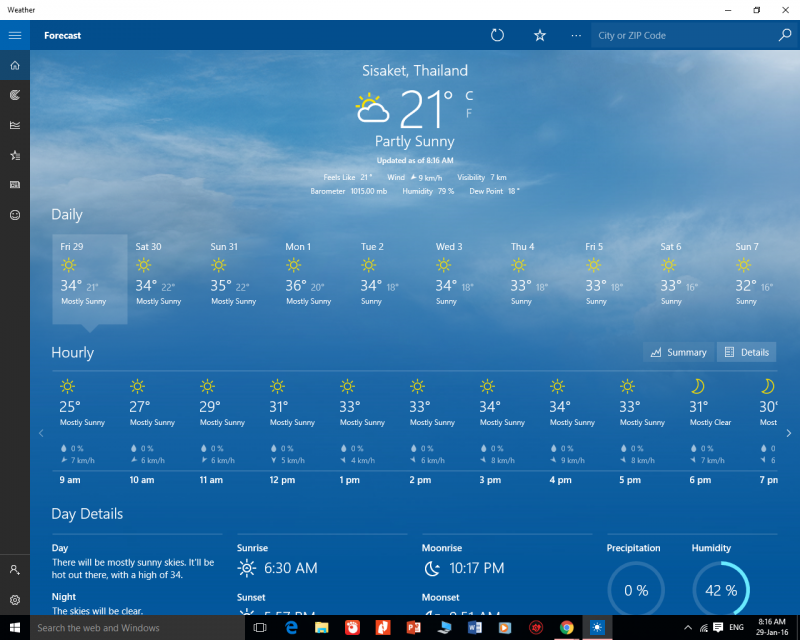Open the News icon in the sidebar
This screenshot has width=800, height=640.
15,185
